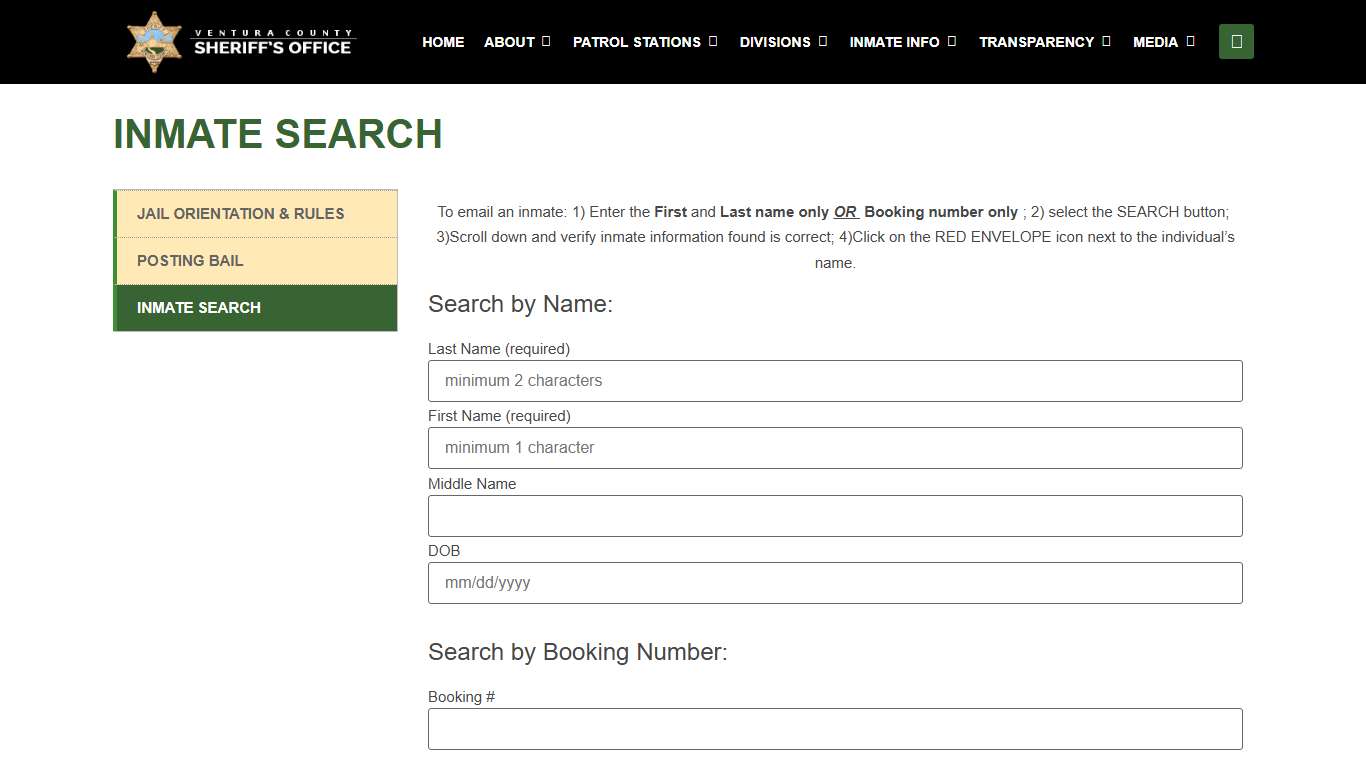Click the DOB mm/dd/yyyy field
The height and width of the screenshot is (768, 1366).
835,583
